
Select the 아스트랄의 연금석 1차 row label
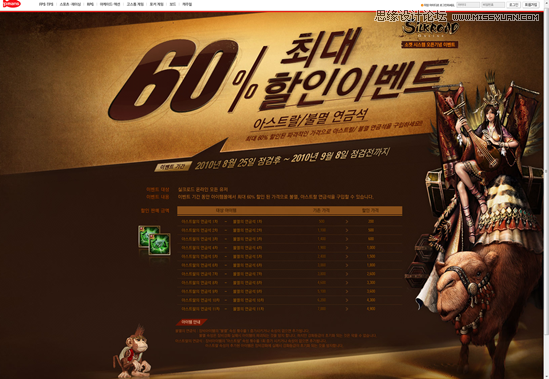pyautogui.click(x=200, y=221)
